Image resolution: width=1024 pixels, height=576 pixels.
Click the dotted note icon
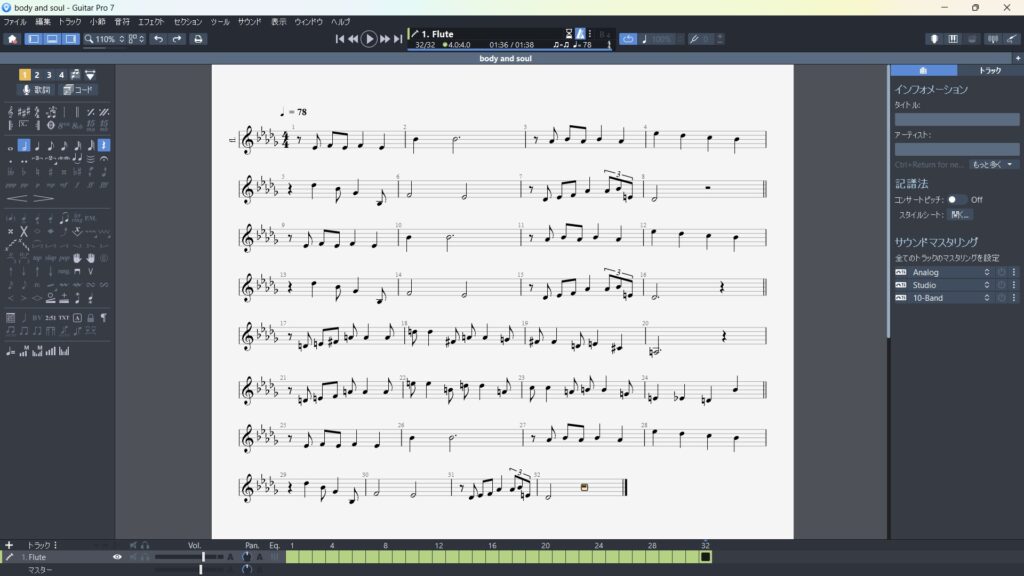[x=10, y=160]
